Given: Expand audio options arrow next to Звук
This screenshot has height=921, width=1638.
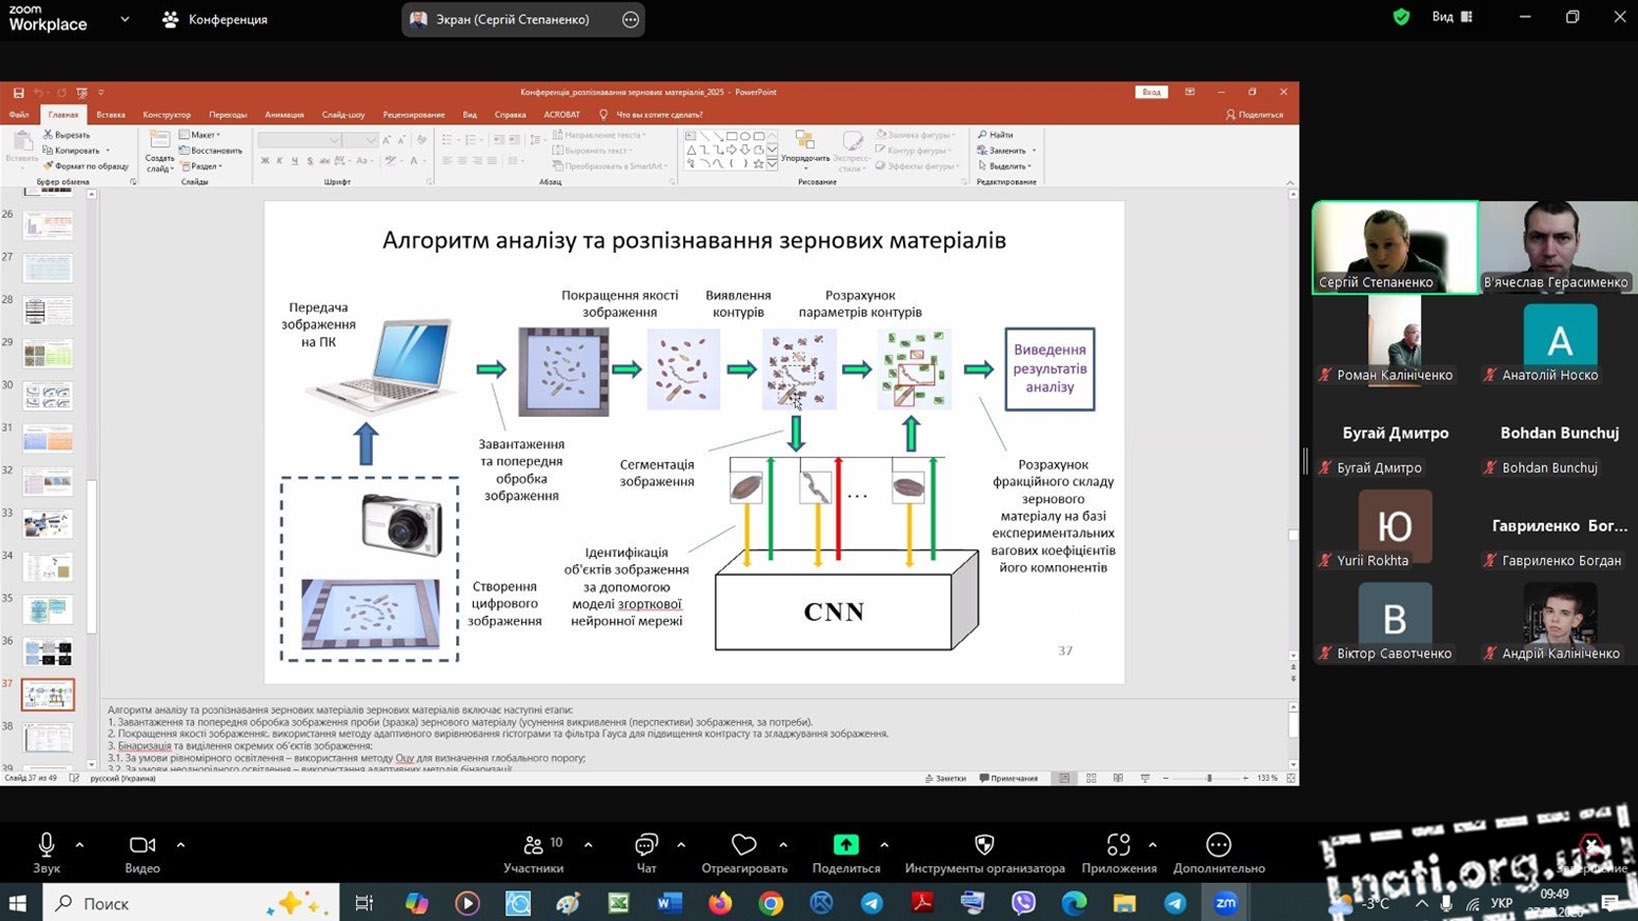Looking at the screenshot, I should pyautogui.click(x=80, y=845).
